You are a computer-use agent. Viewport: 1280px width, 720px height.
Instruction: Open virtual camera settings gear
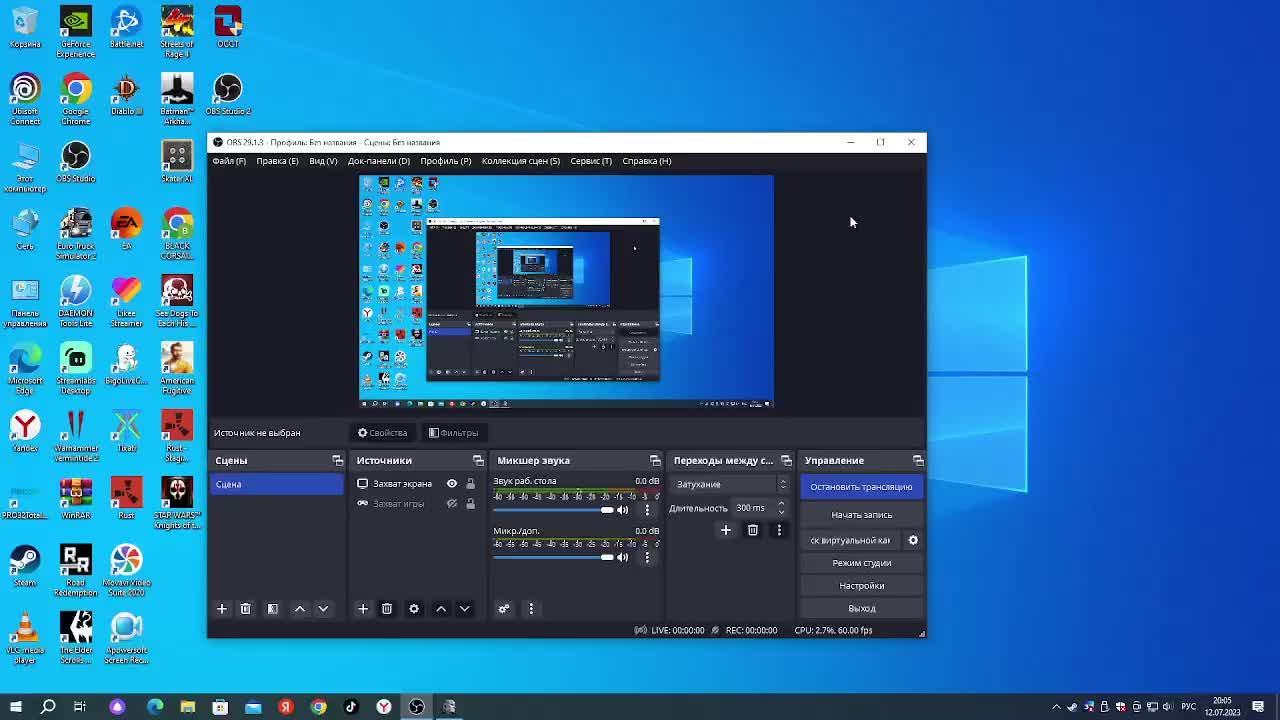(x=913, y=540)
